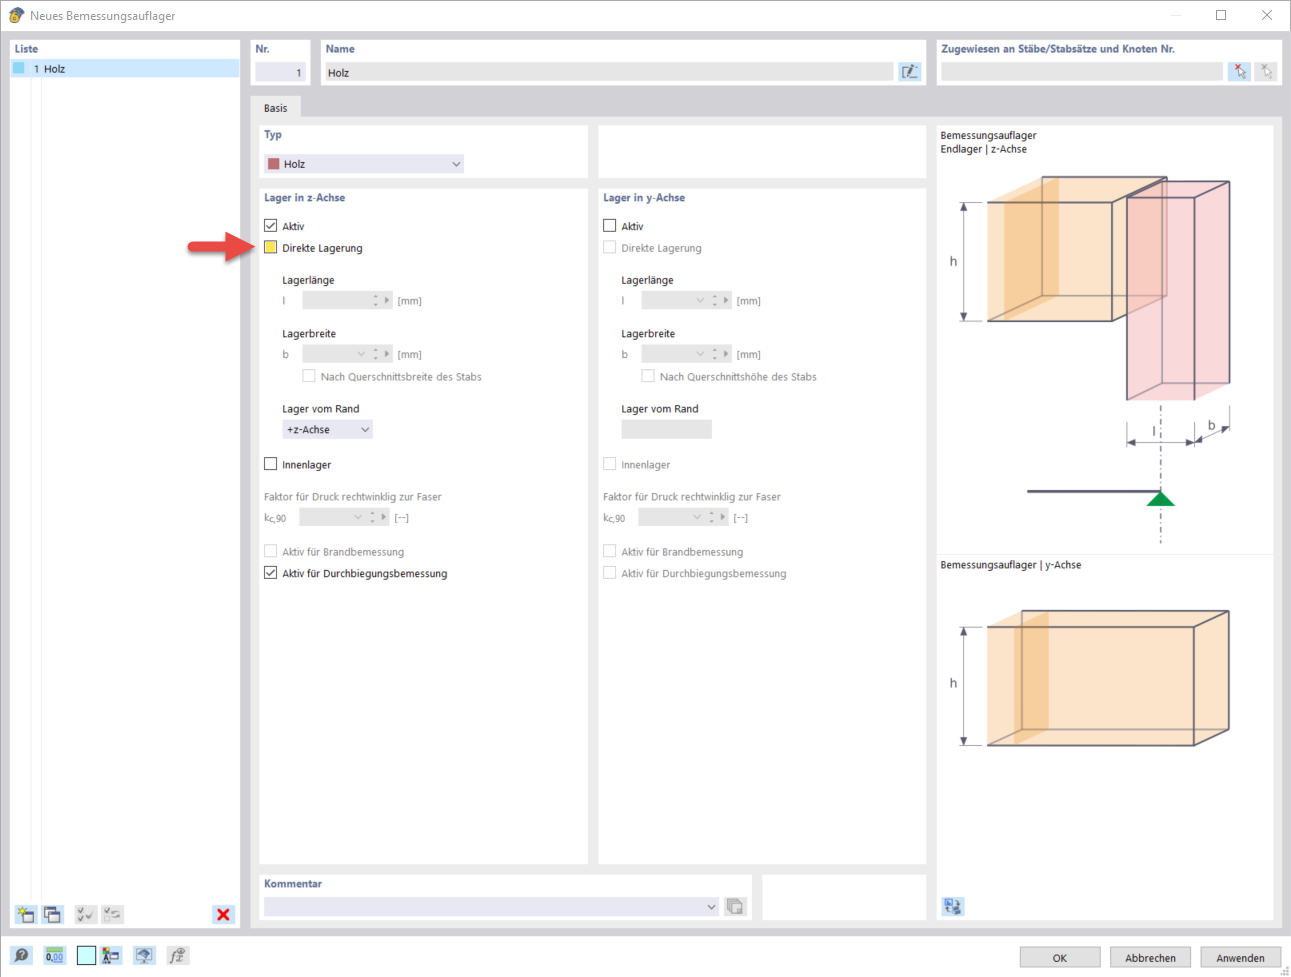This screenshot has width=1291, height=977.
Task: Open Lagerlänge l dropdown in y-Achse
Action: click(x=700, y=300)
